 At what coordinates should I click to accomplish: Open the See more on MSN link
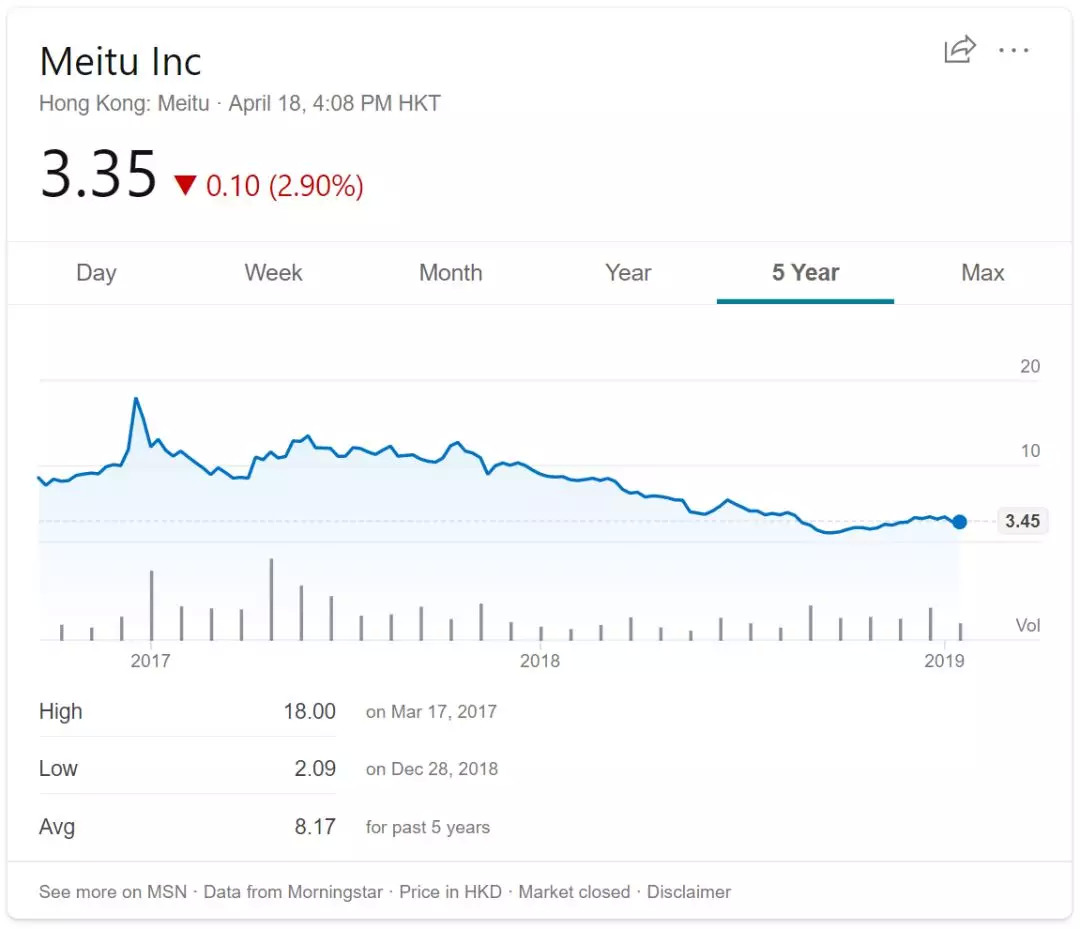[113, 891]
